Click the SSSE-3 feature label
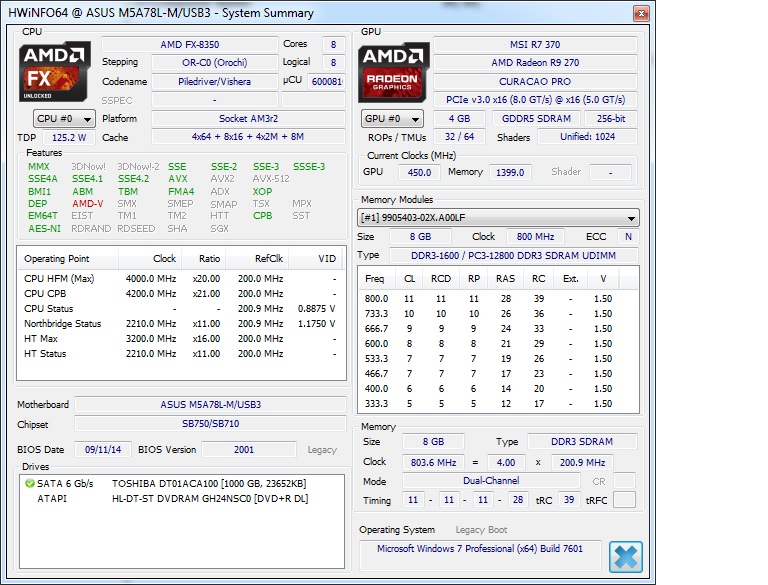The image size is (768, 585). 309,167
